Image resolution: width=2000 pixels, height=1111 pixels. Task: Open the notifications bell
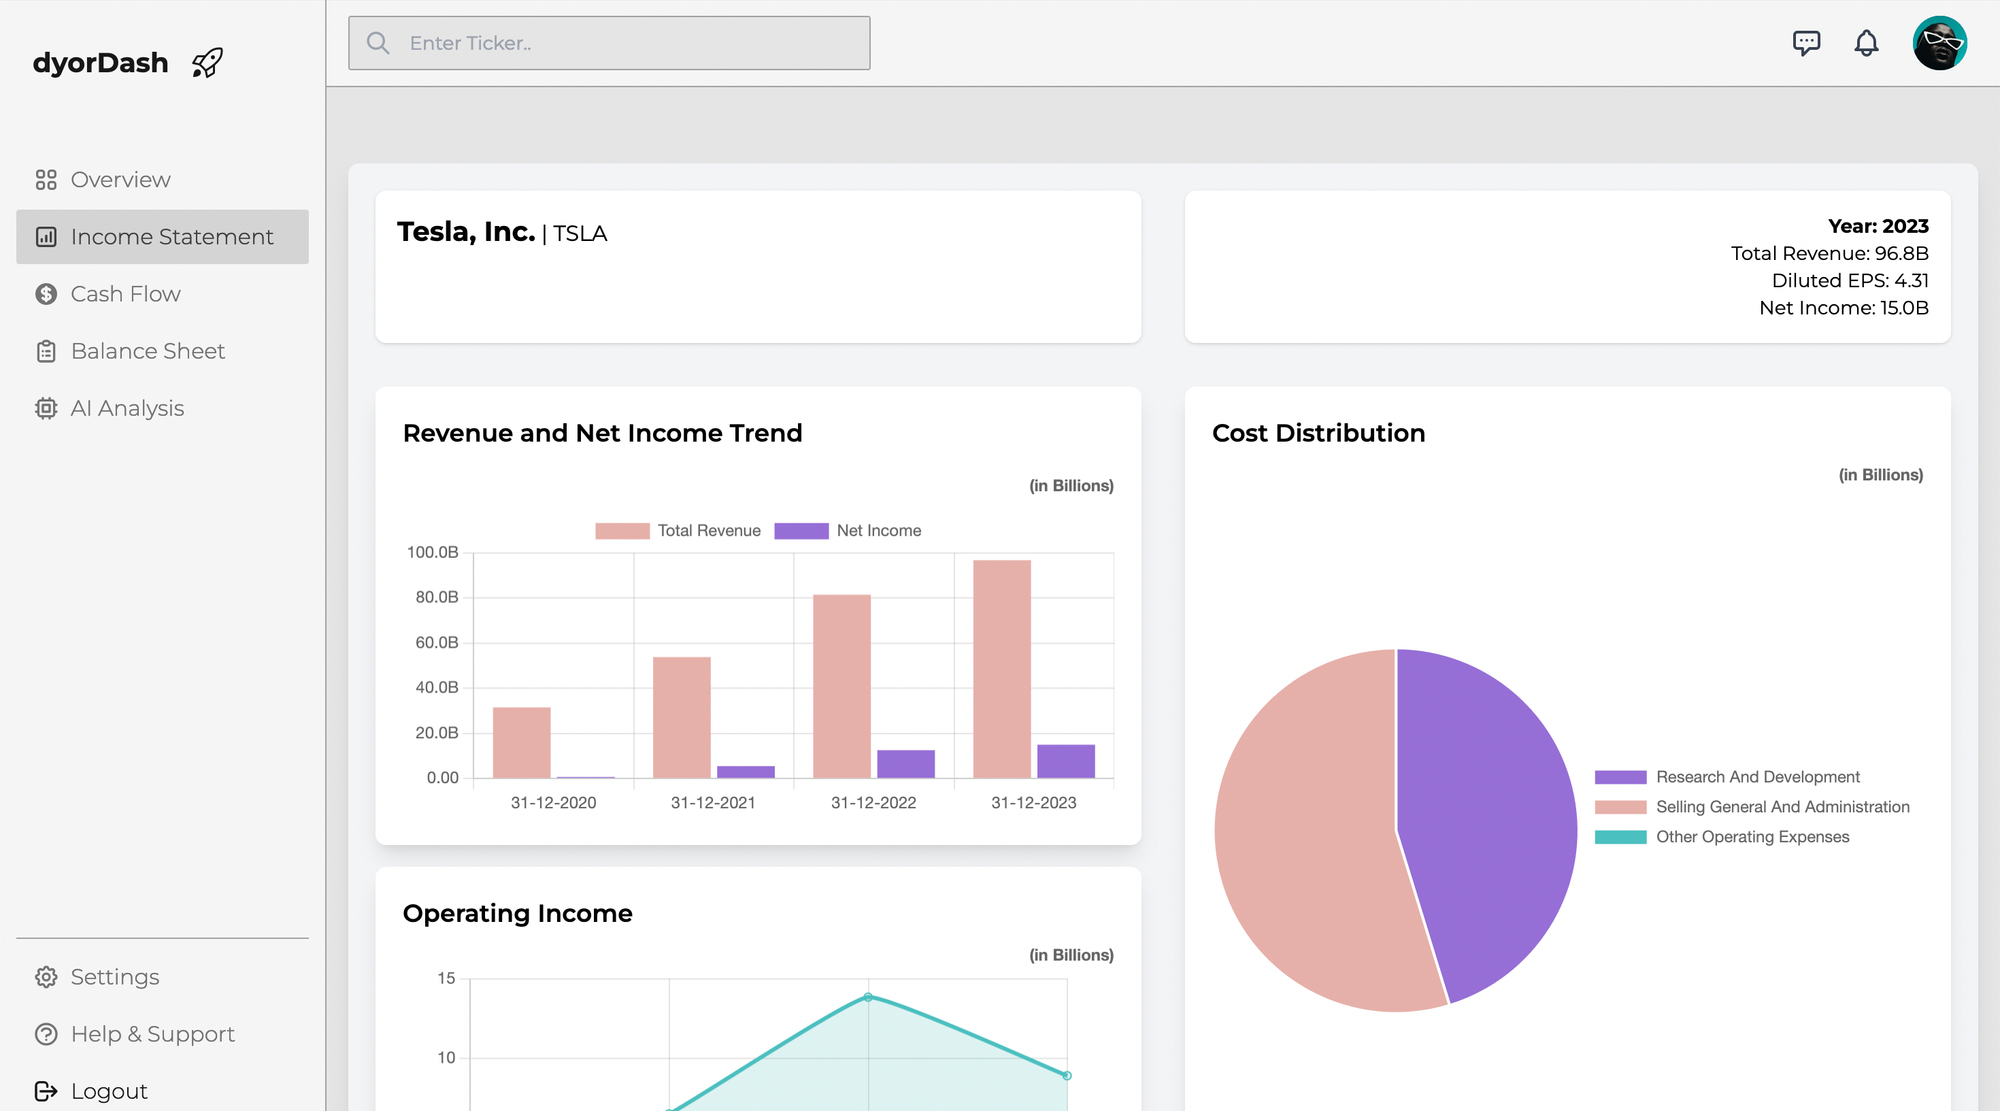pyautogui.click(x=1866, y=43)
